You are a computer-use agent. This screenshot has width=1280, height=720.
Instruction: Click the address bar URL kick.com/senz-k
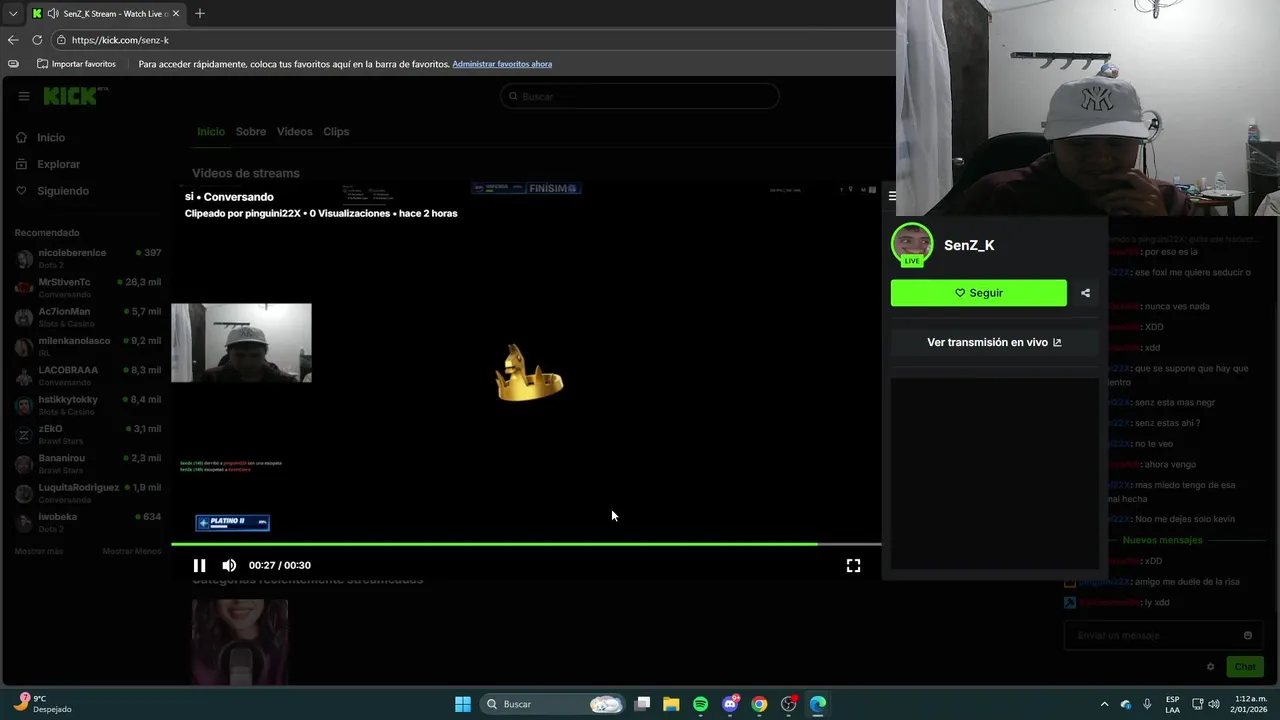120,40
